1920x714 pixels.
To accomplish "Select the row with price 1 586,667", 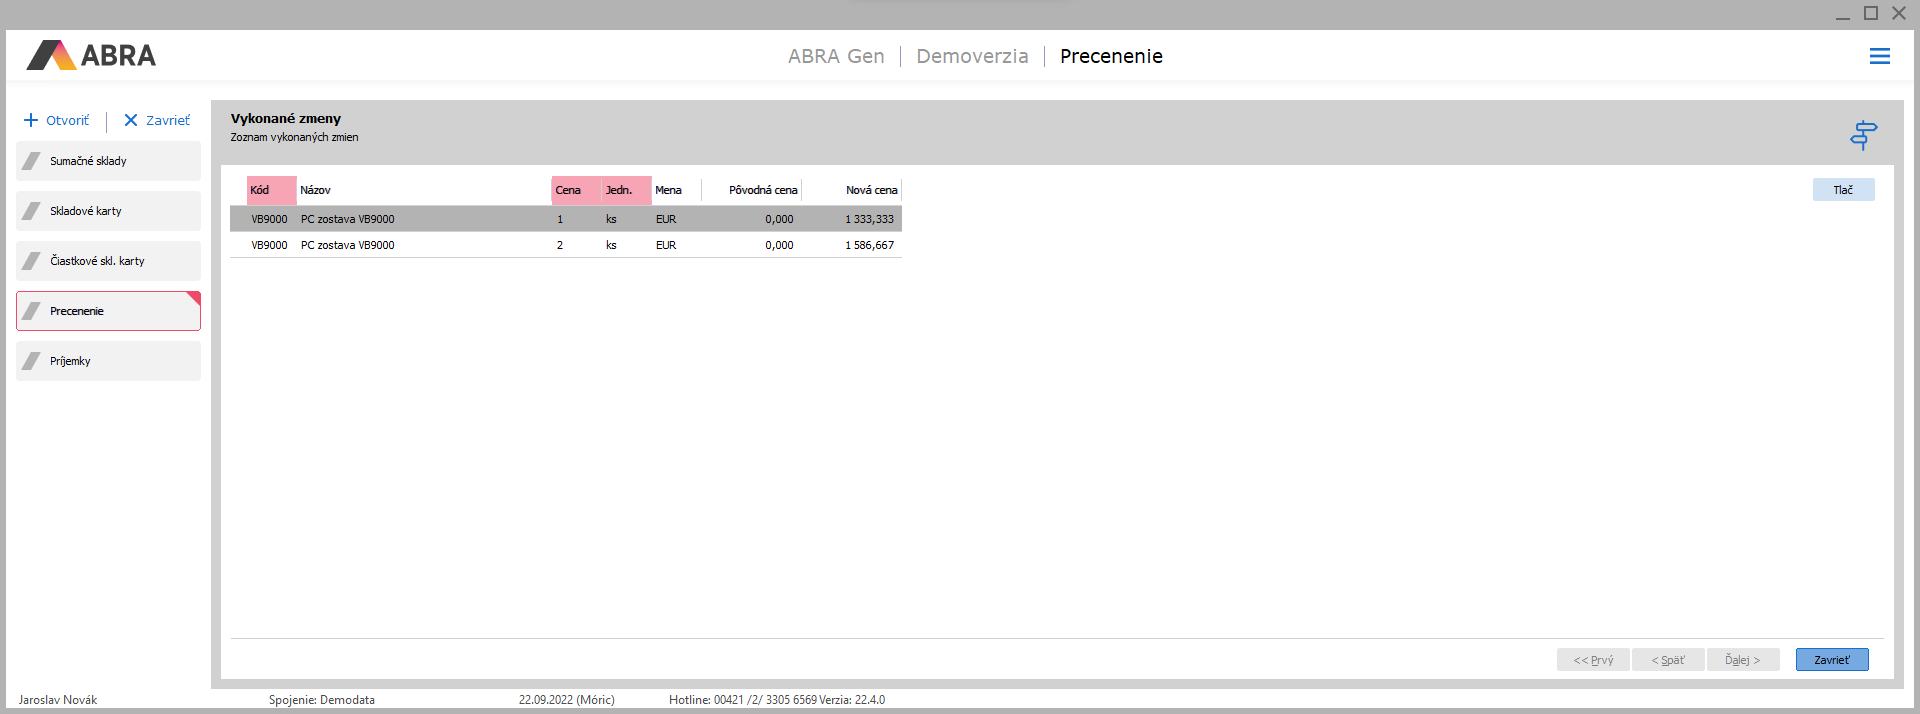I will click(x=566, y=245).
